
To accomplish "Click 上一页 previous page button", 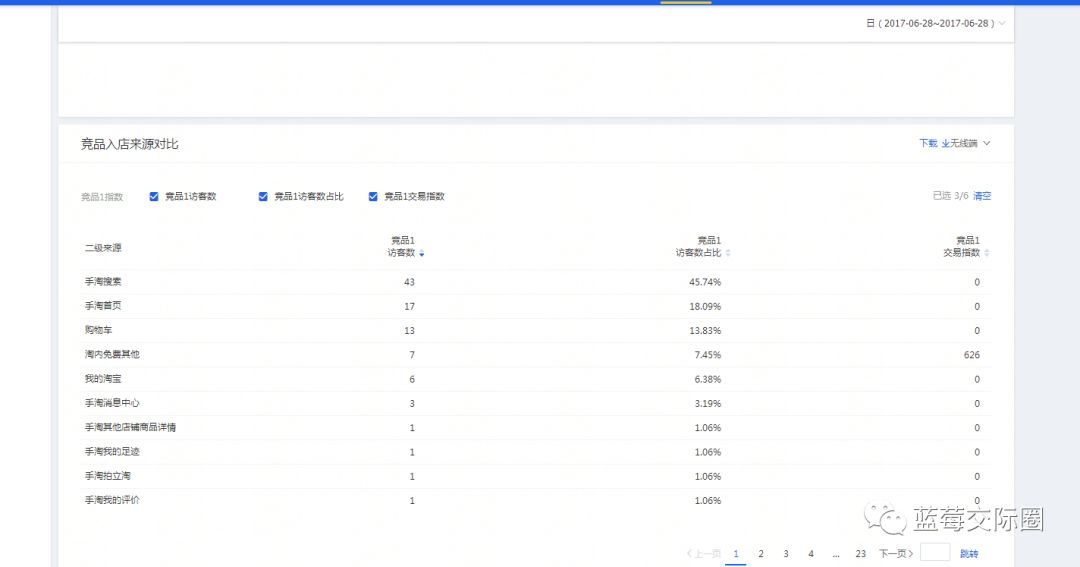I will coord(703,553).
